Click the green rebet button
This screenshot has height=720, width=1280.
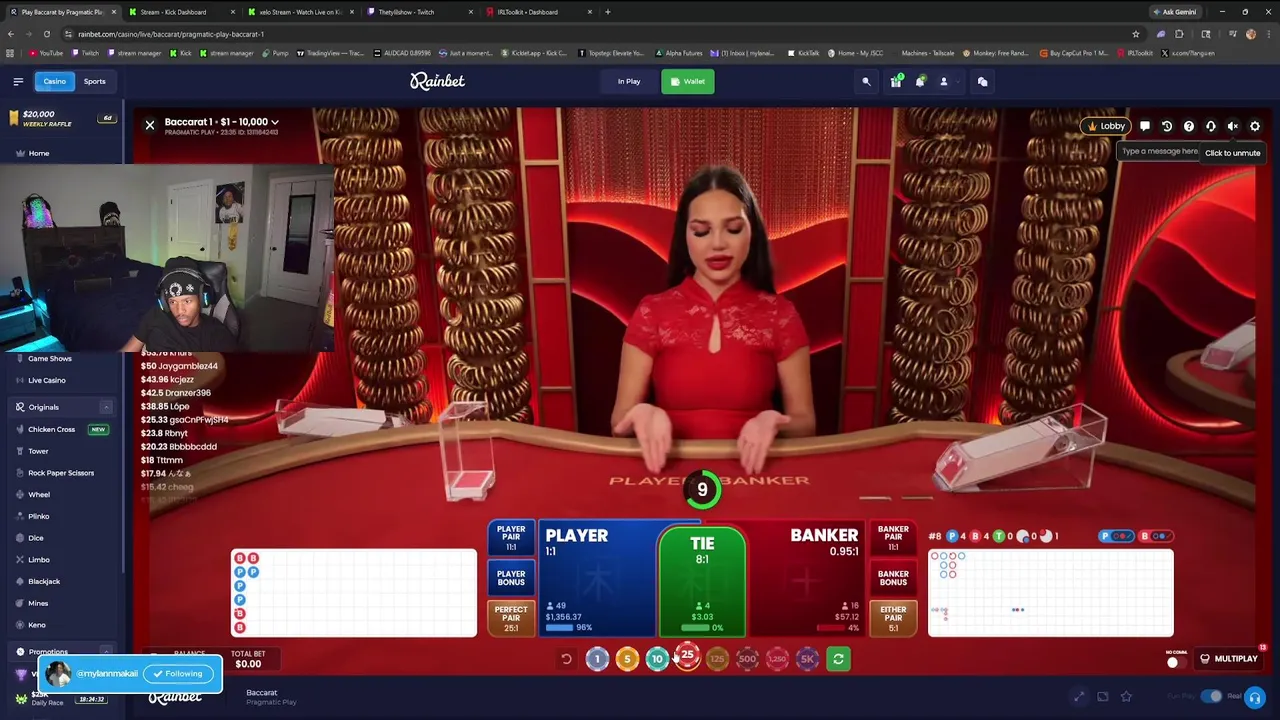coord(838,659)
